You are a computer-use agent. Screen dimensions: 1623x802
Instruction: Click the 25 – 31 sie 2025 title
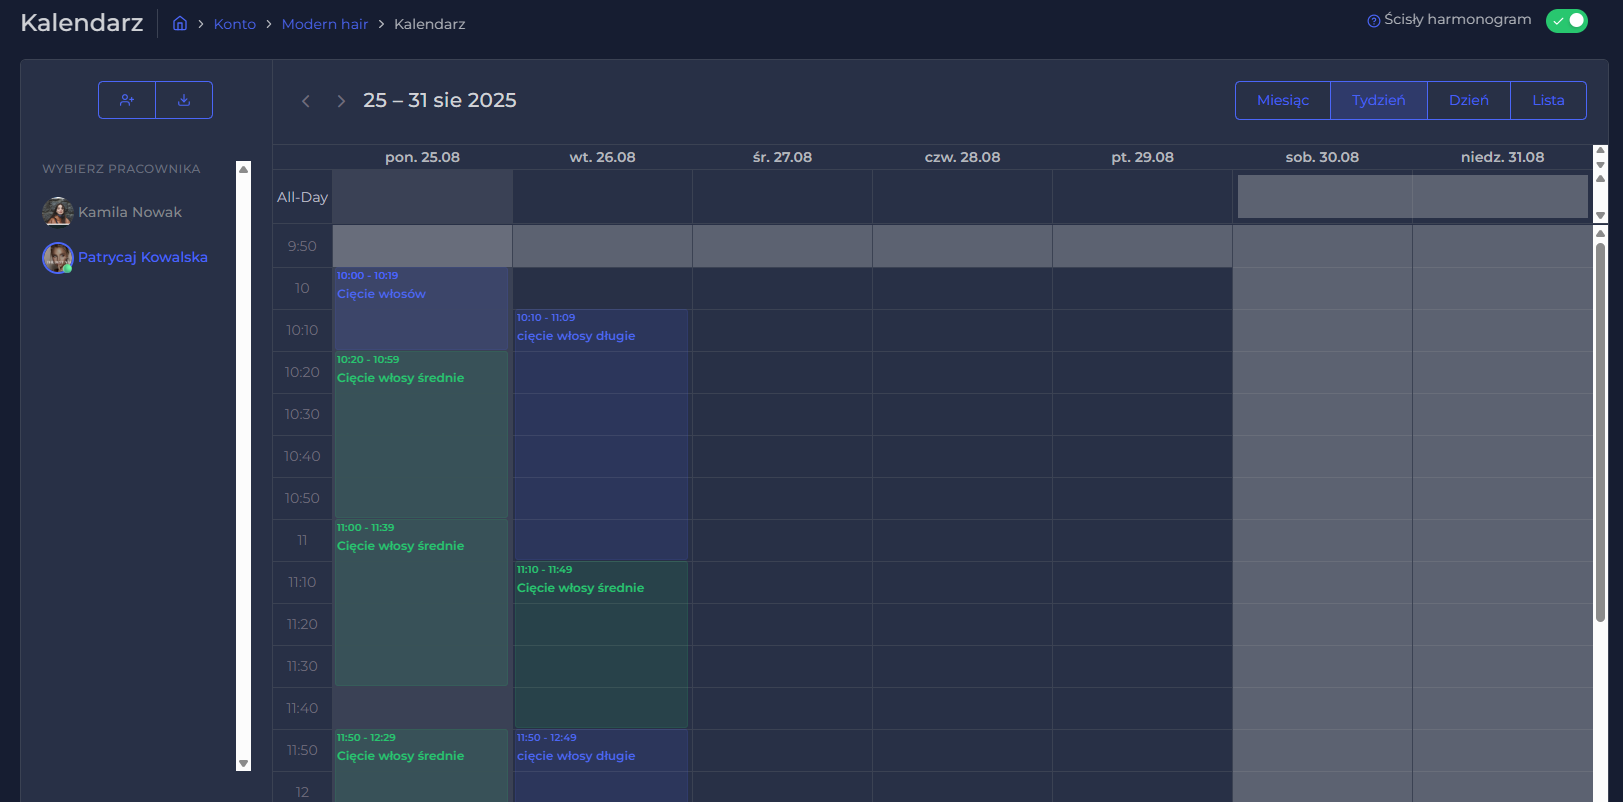(440, 100)
